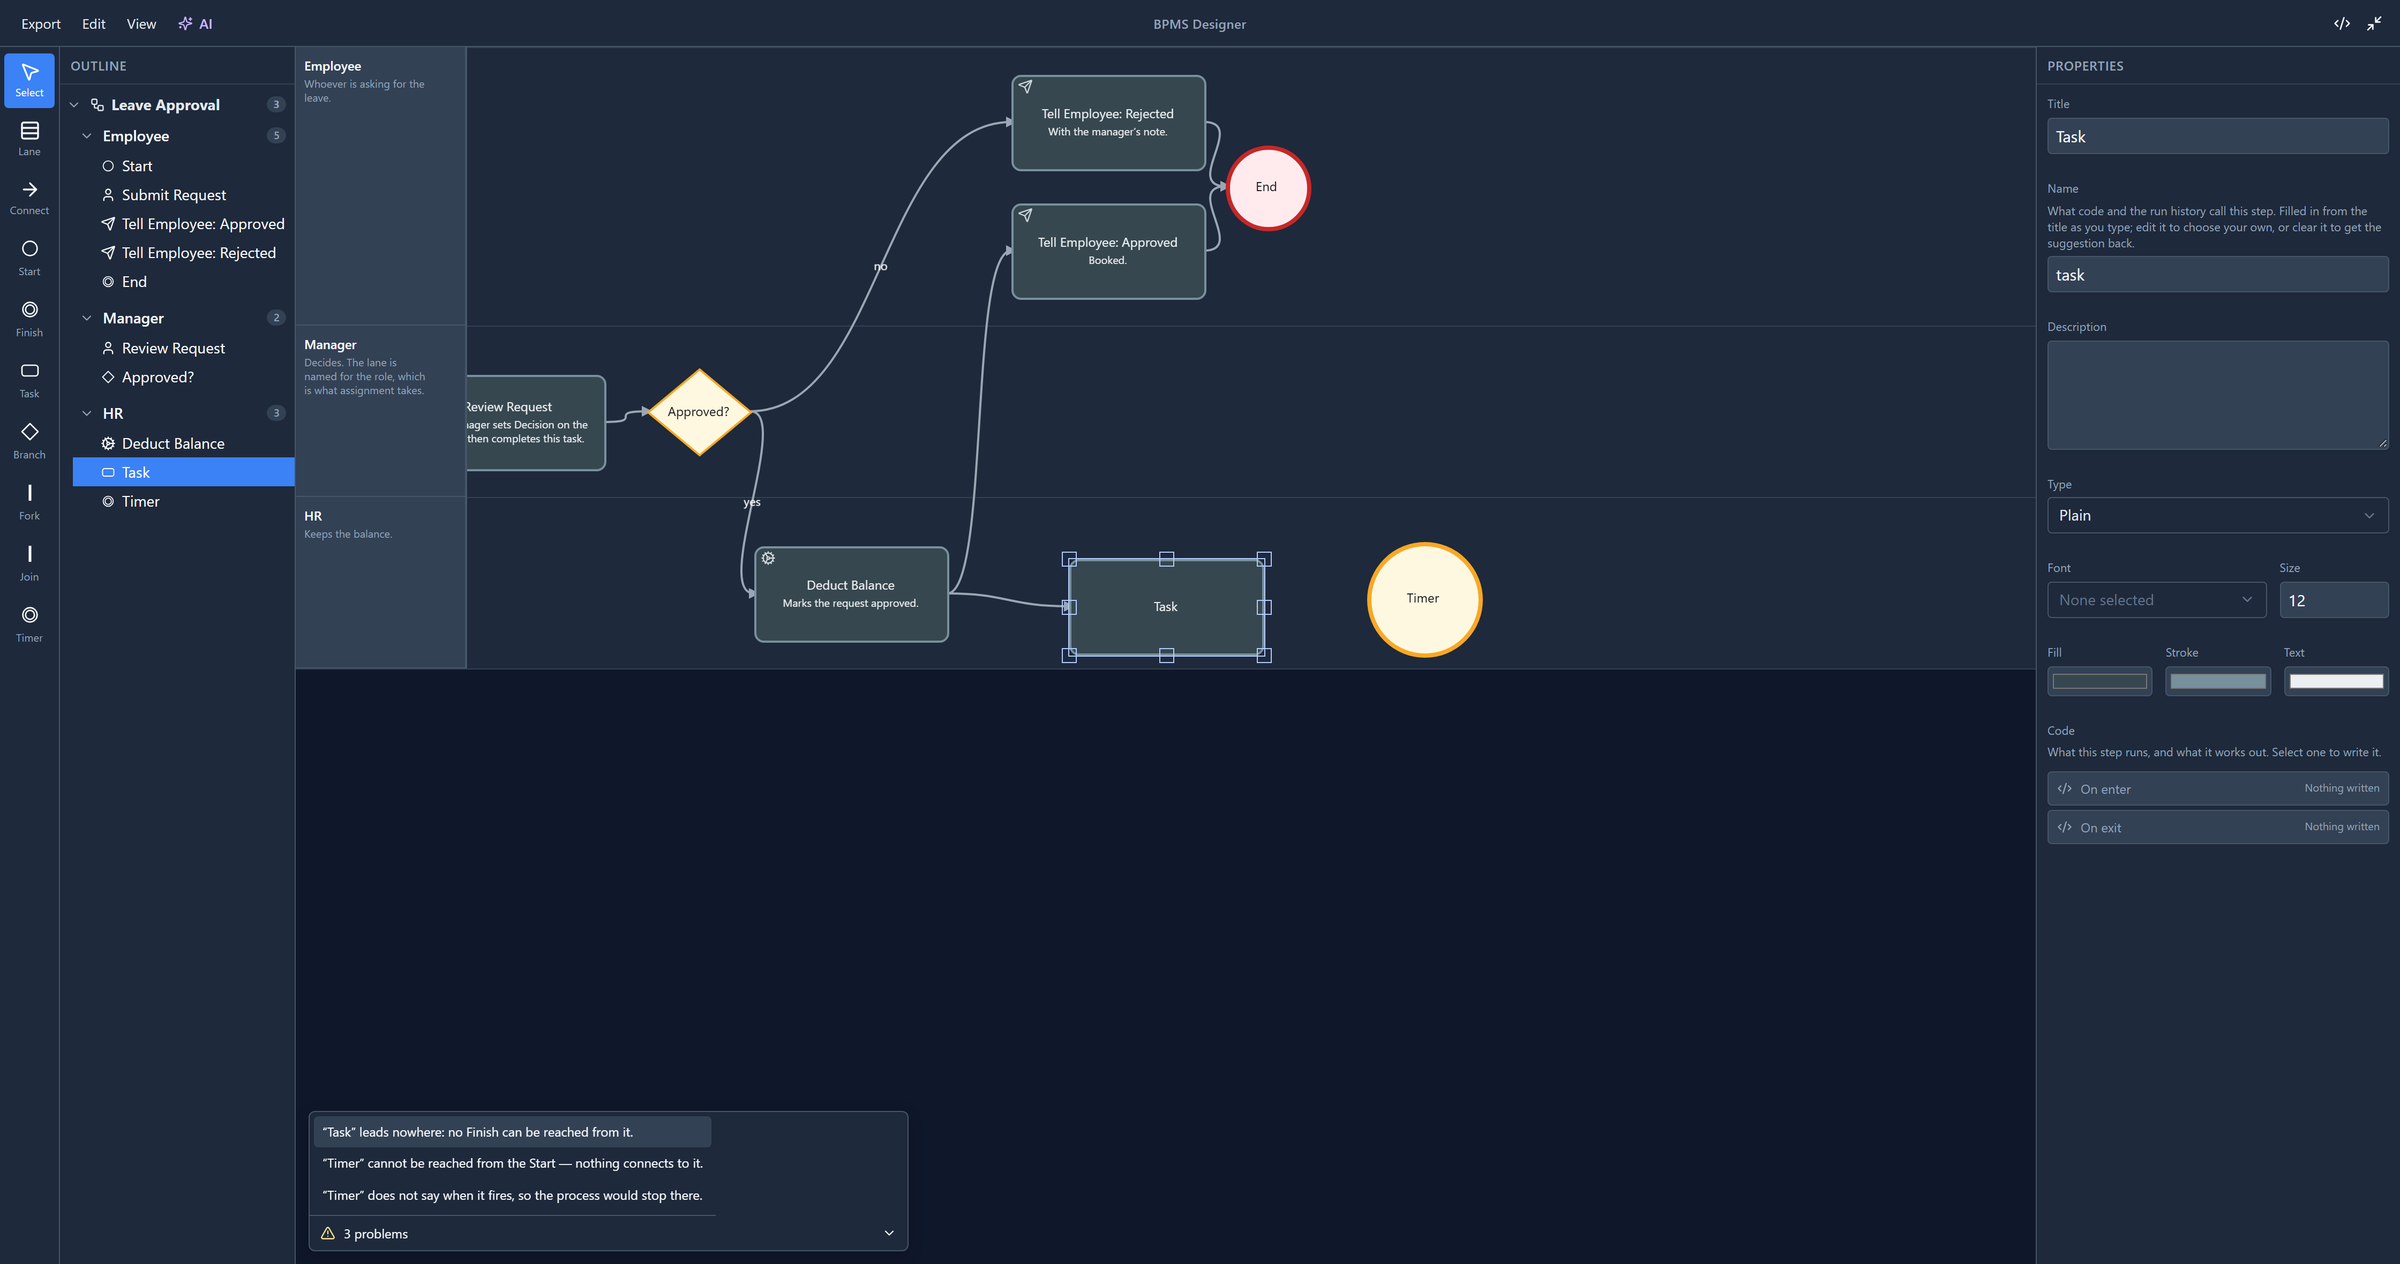Image resolution: width=2400 pixels, height=1264 pixels.
Task: Select the Task leads nowhere problem
Action: (512, 1132)
